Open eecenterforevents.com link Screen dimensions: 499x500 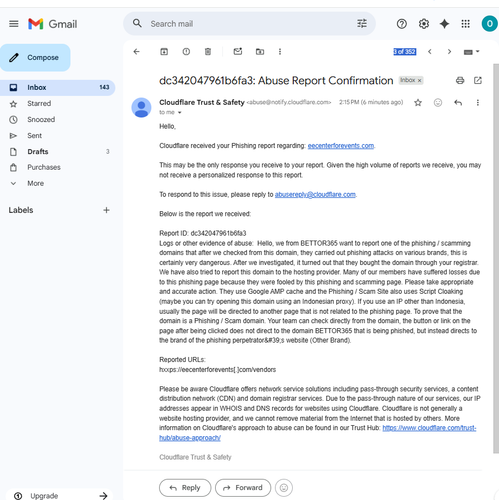341,146
